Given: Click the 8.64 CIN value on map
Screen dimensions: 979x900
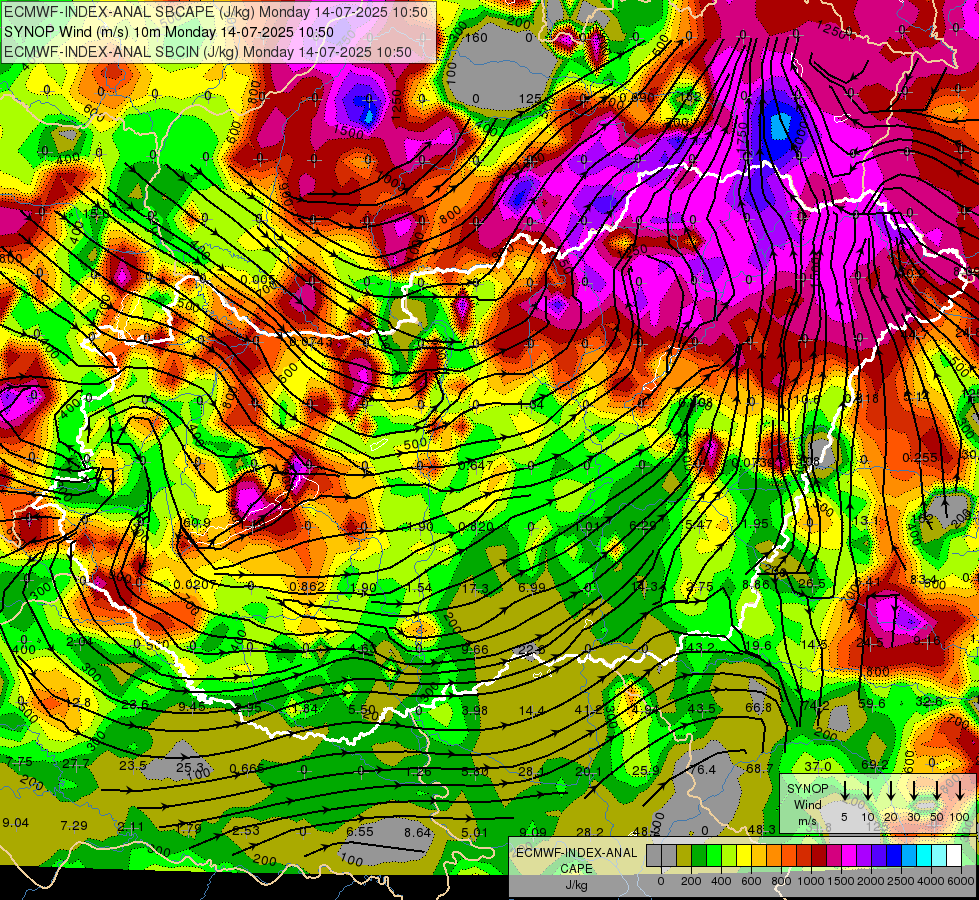Looking at the screenshot, I should click(x=417, y=833).
